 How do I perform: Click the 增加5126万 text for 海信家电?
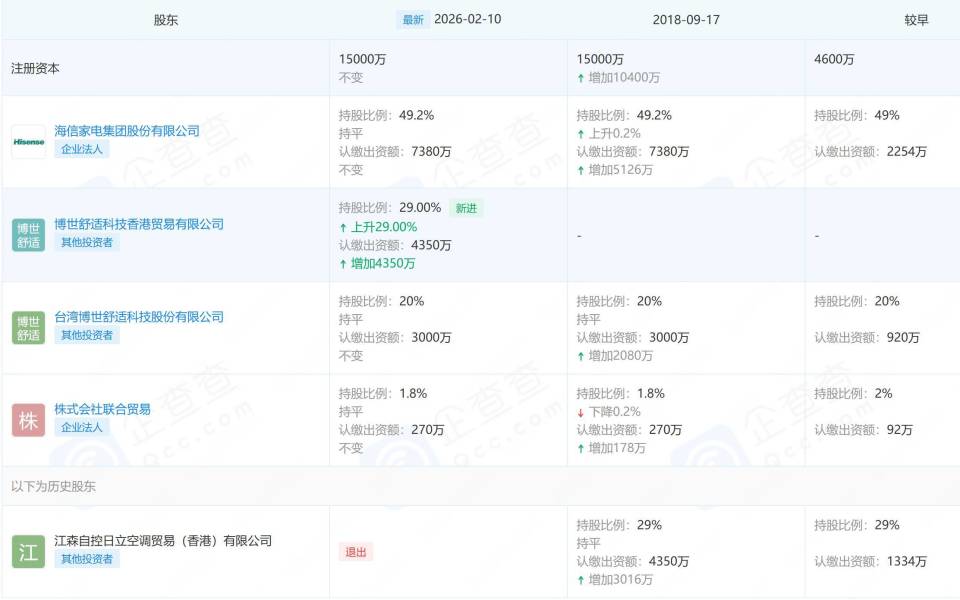(615, 170)
